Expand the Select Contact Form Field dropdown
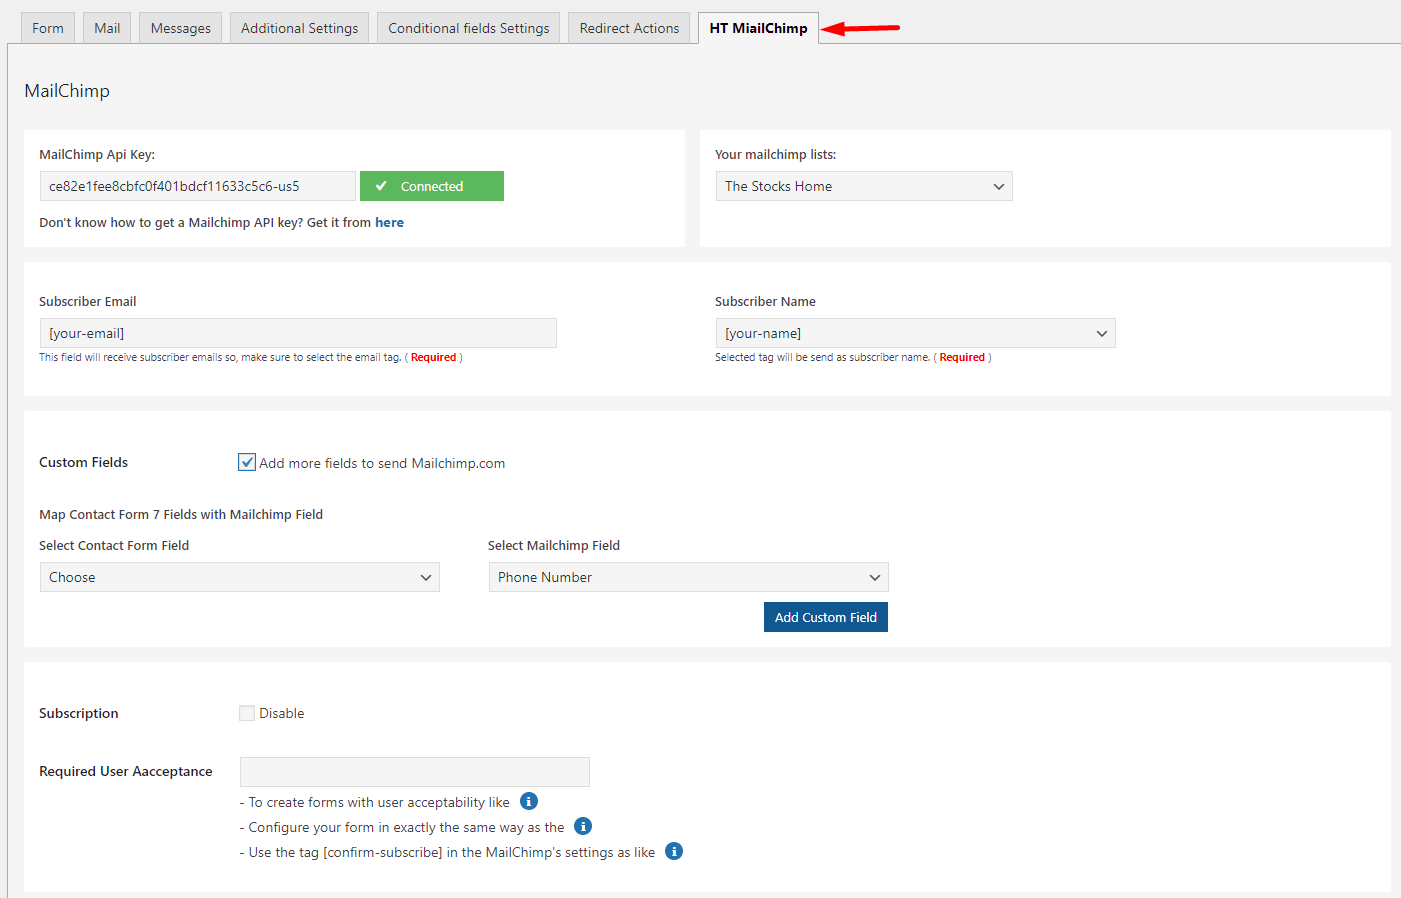 coord(240,577)
